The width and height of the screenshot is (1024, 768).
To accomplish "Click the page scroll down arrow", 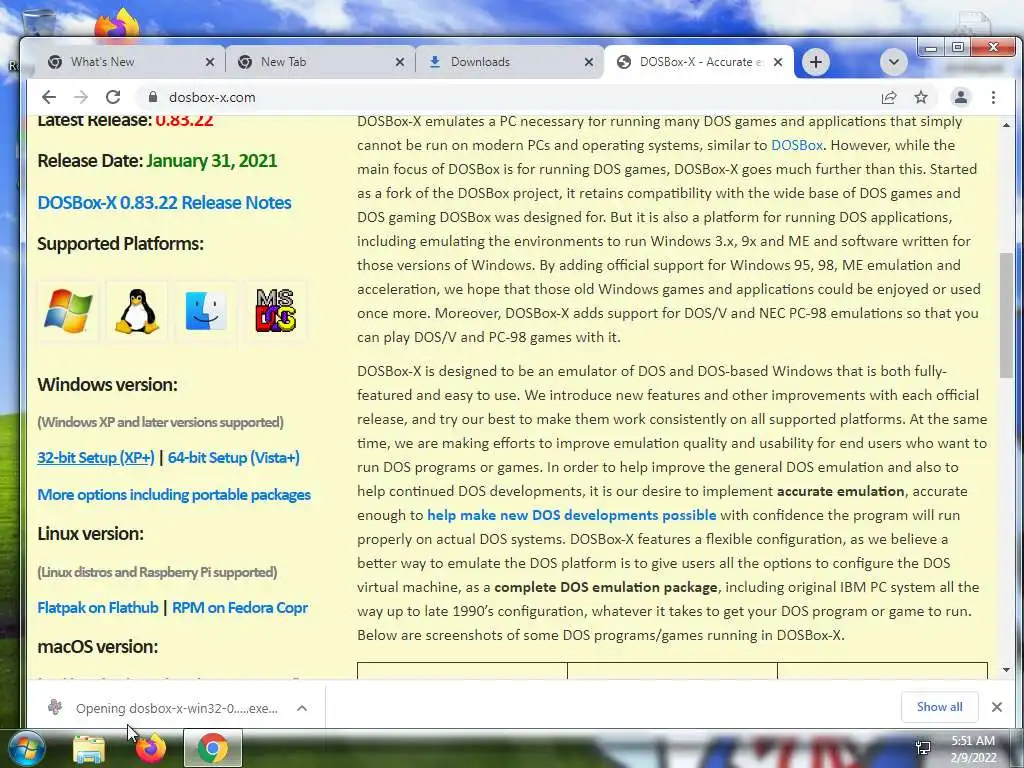I will pos(1006,670).
